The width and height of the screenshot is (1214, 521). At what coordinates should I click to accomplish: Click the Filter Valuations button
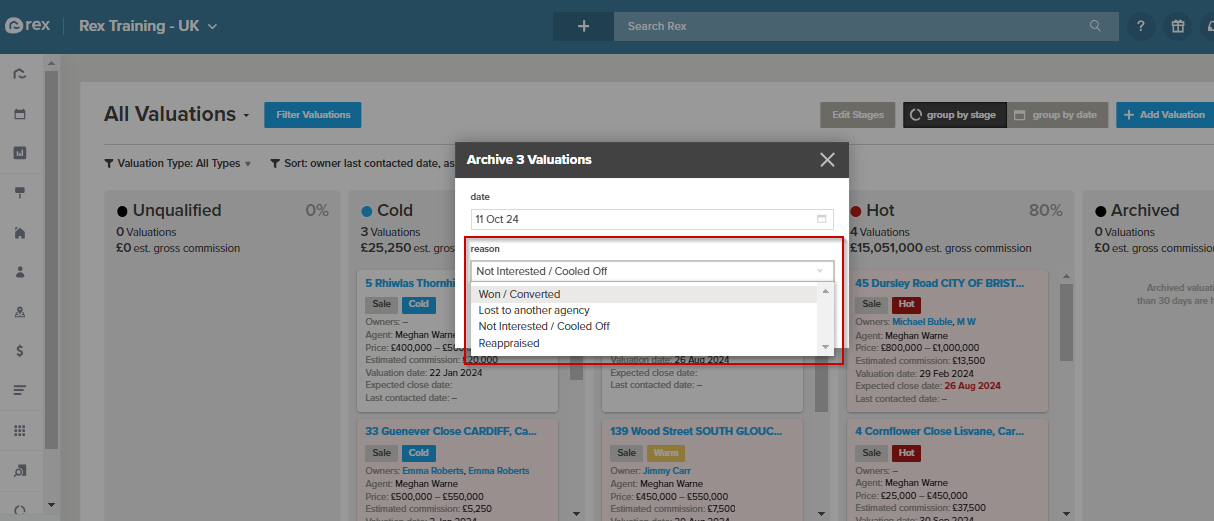(313, 115)
